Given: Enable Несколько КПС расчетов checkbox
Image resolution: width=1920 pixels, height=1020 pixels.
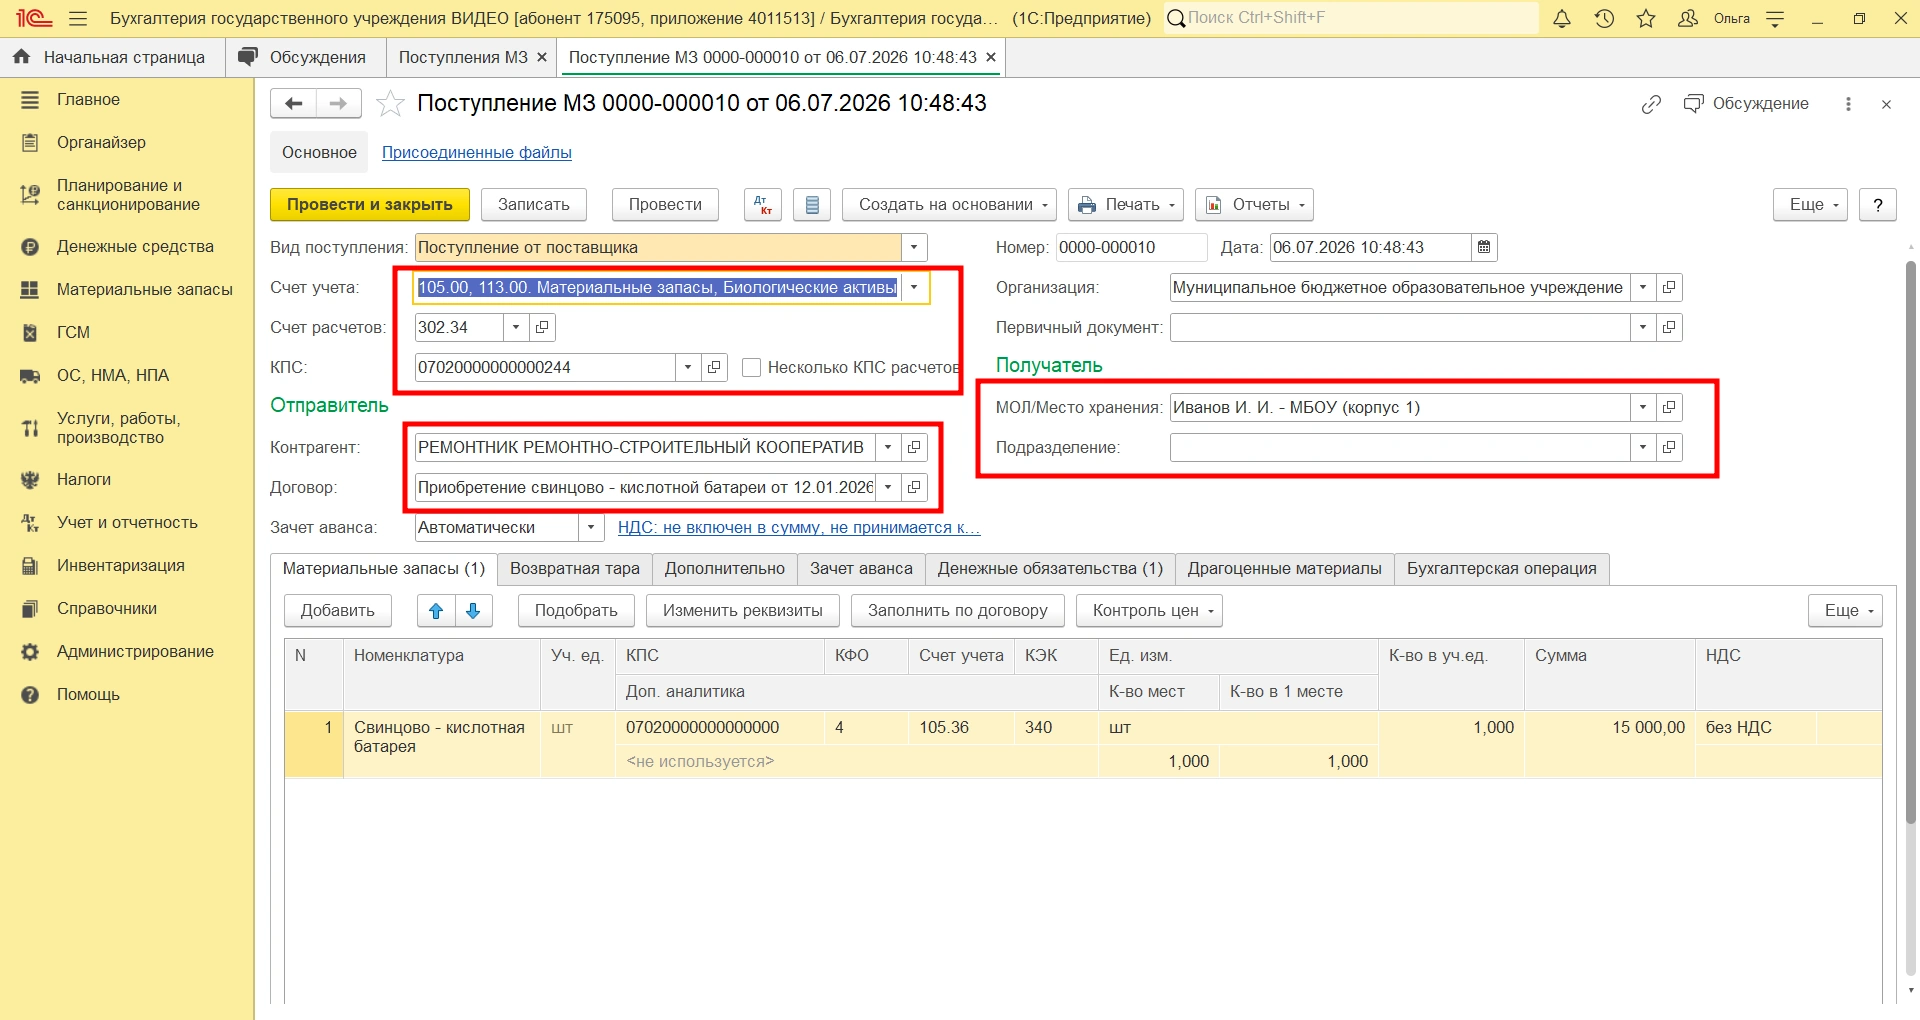Looking at the screenshot, I should [752, 368].
